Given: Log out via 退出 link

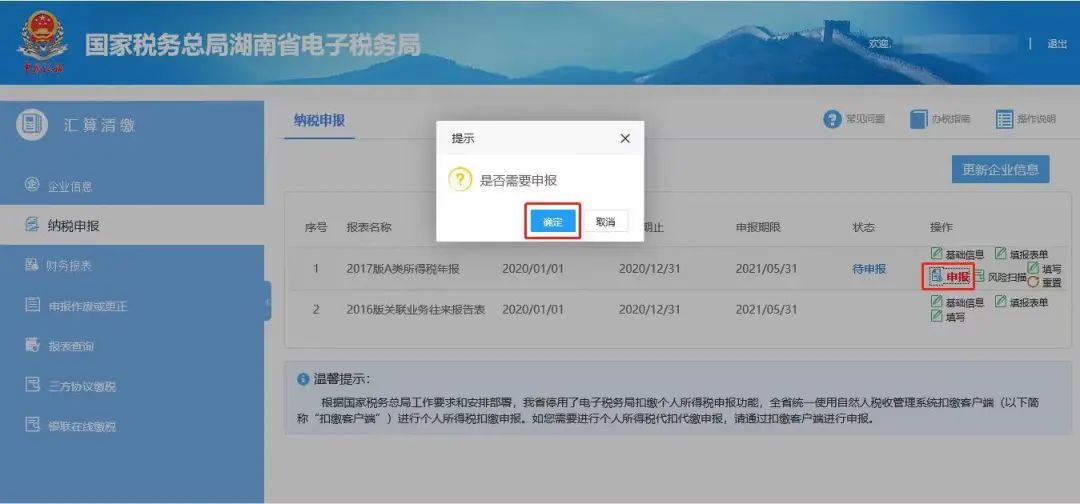Looking at the screenshot, I should 1057,43.
